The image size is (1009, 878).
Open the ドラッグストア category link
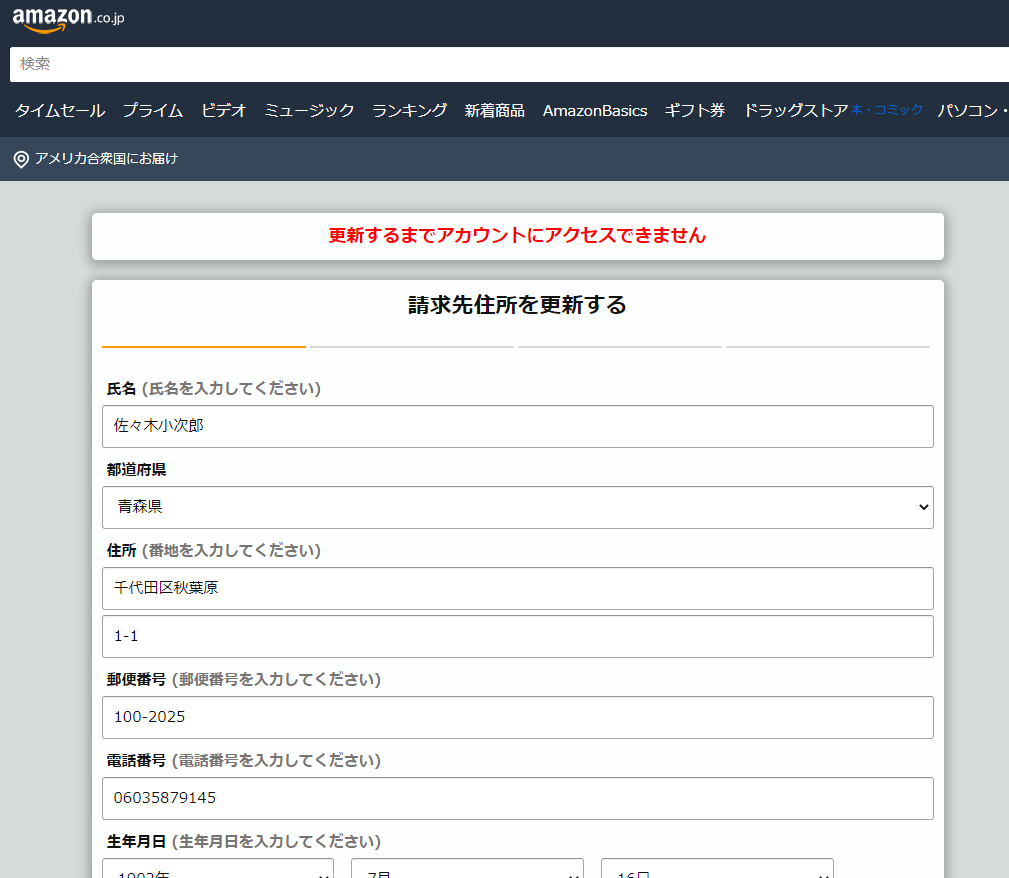[795, 111]
